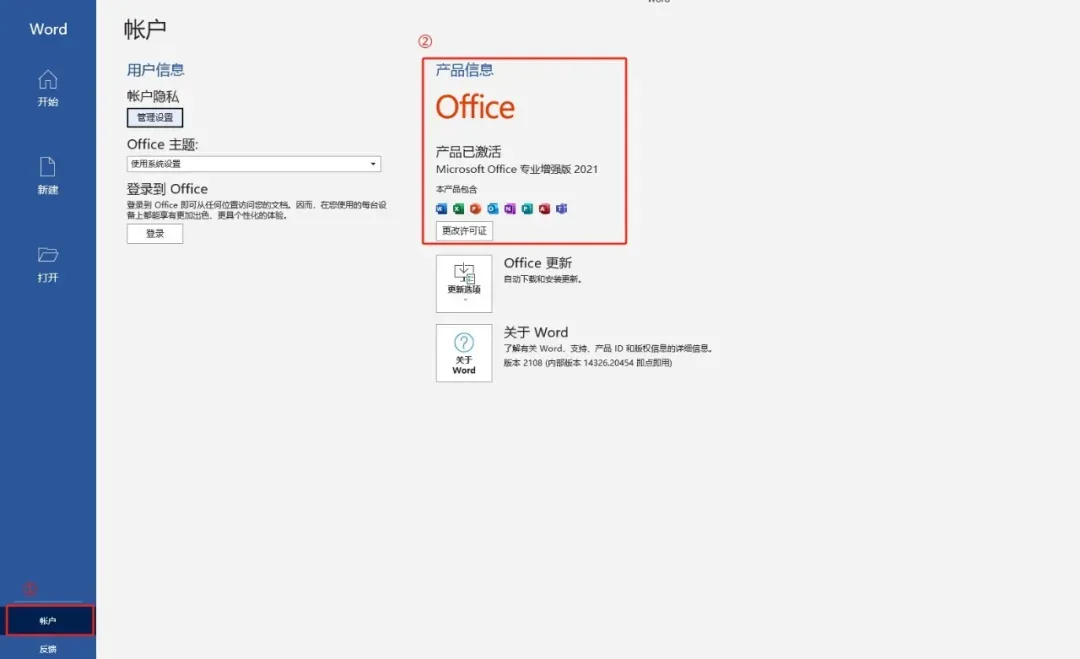Click the 管理设置 button under 帐户隐私

[155, 118]
